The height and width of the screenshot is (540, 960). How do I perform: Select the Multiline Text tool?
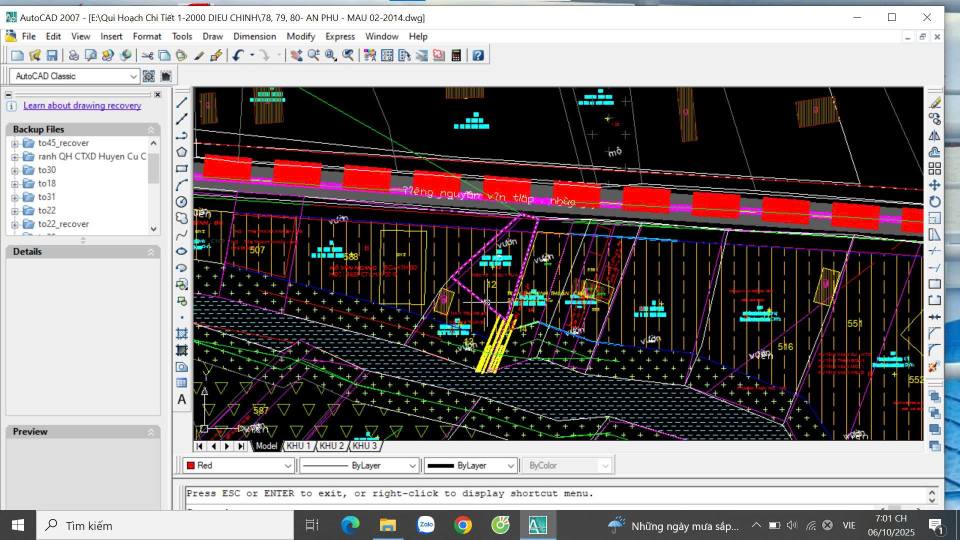pyautogui.click(x=182, y=399)
